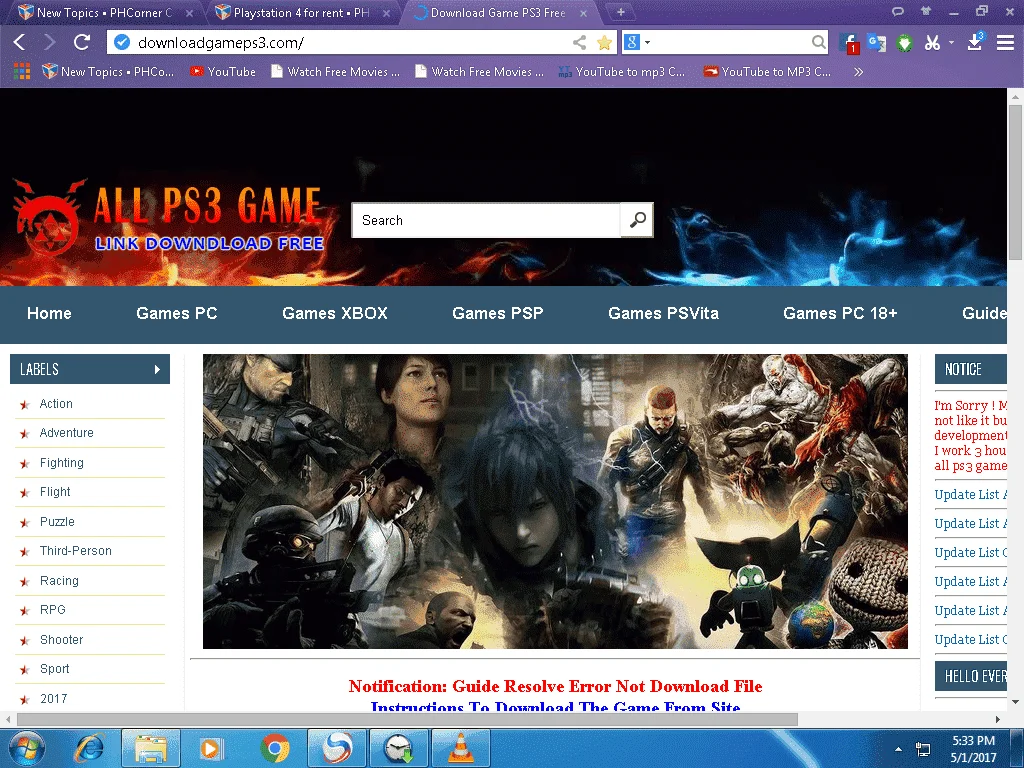The width and height of the screenshot is (1024, 768).
Task: Launch Internet Explorer from taskbar
Action: point(89,748)
